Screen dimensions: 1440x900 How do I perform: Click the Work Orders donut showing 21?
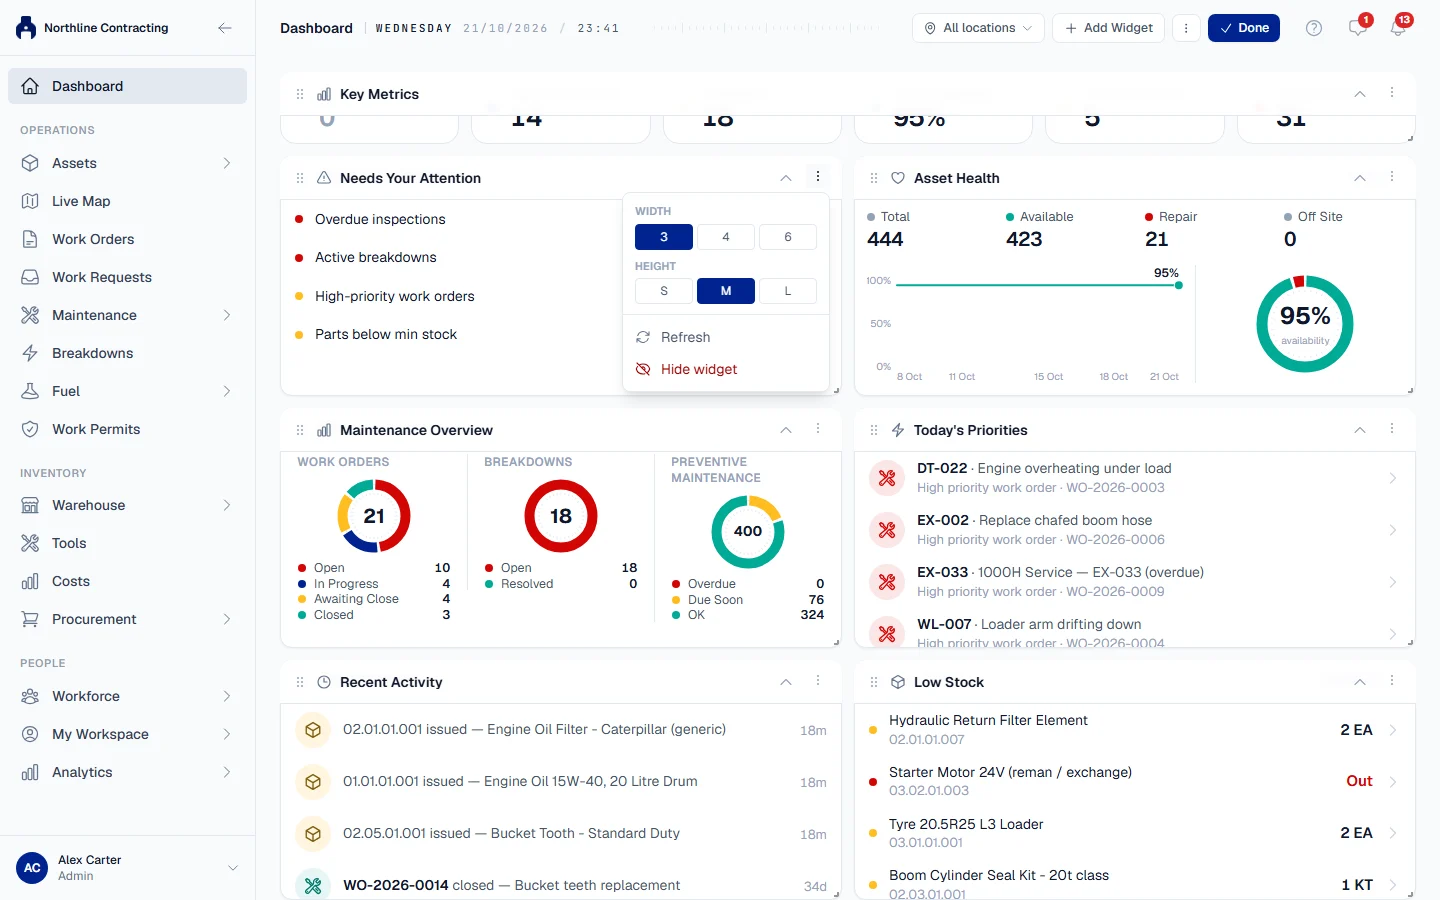374,516
